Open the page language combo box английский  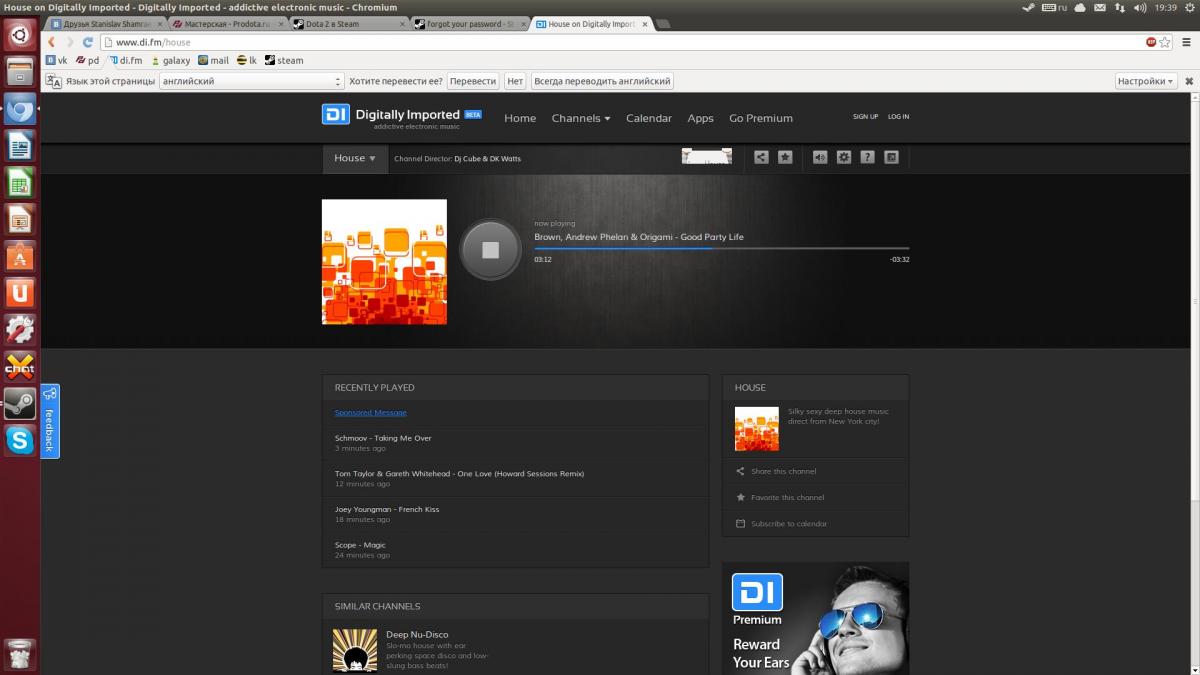(x=252, y=81)
